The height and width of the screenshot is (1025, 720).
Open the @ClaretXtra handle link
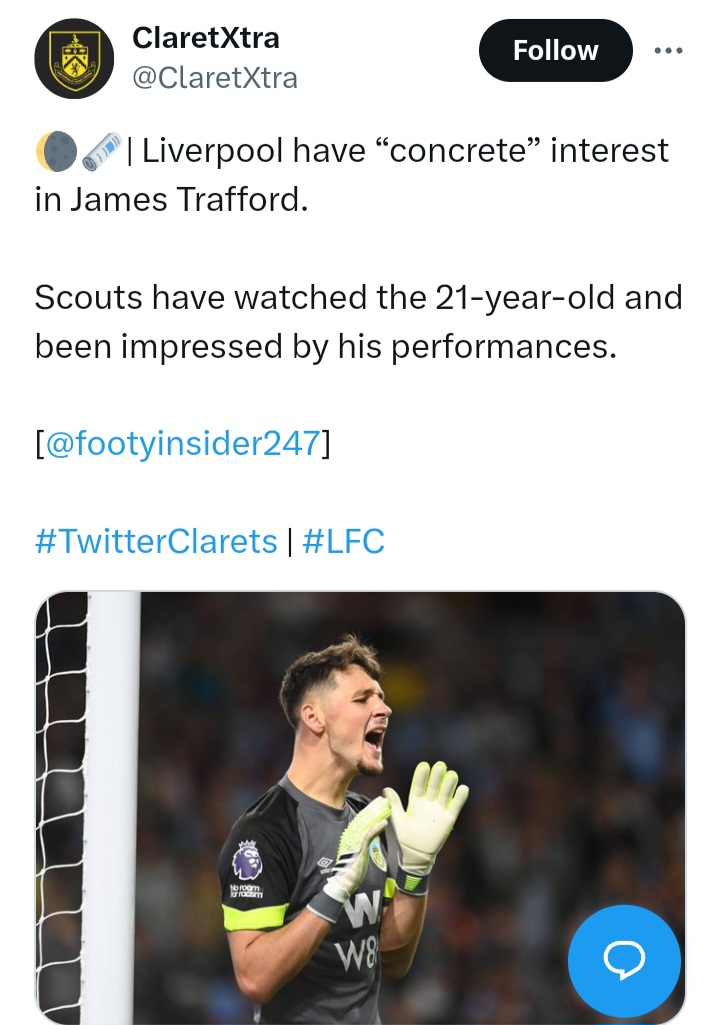point(215,77)
